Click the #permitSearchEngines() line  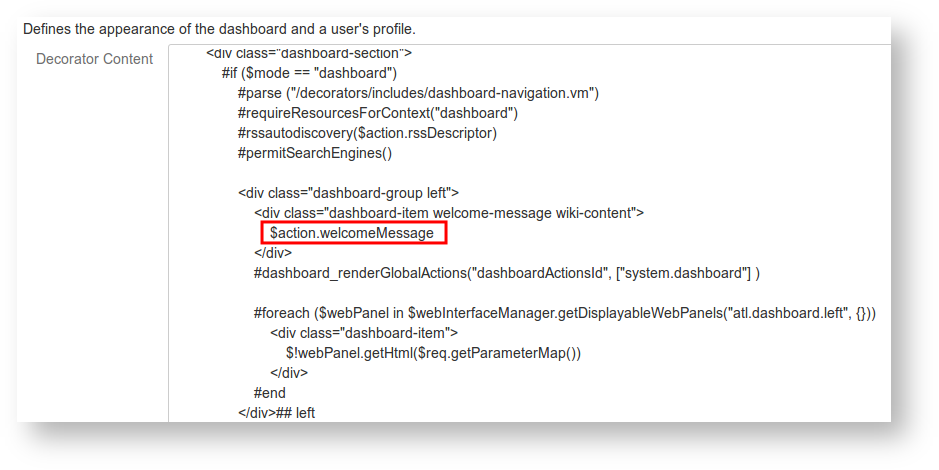pyautogui.click(x=315, y=153)
